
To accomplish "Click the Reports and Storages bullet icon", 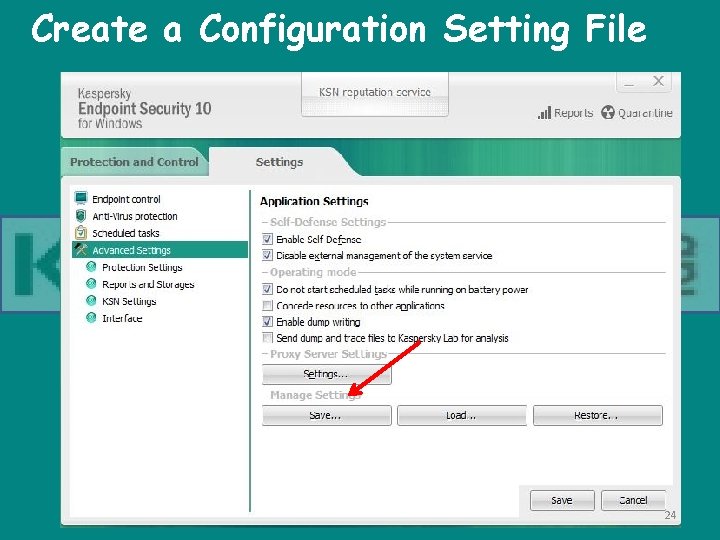I will click(x=91, y=284).
